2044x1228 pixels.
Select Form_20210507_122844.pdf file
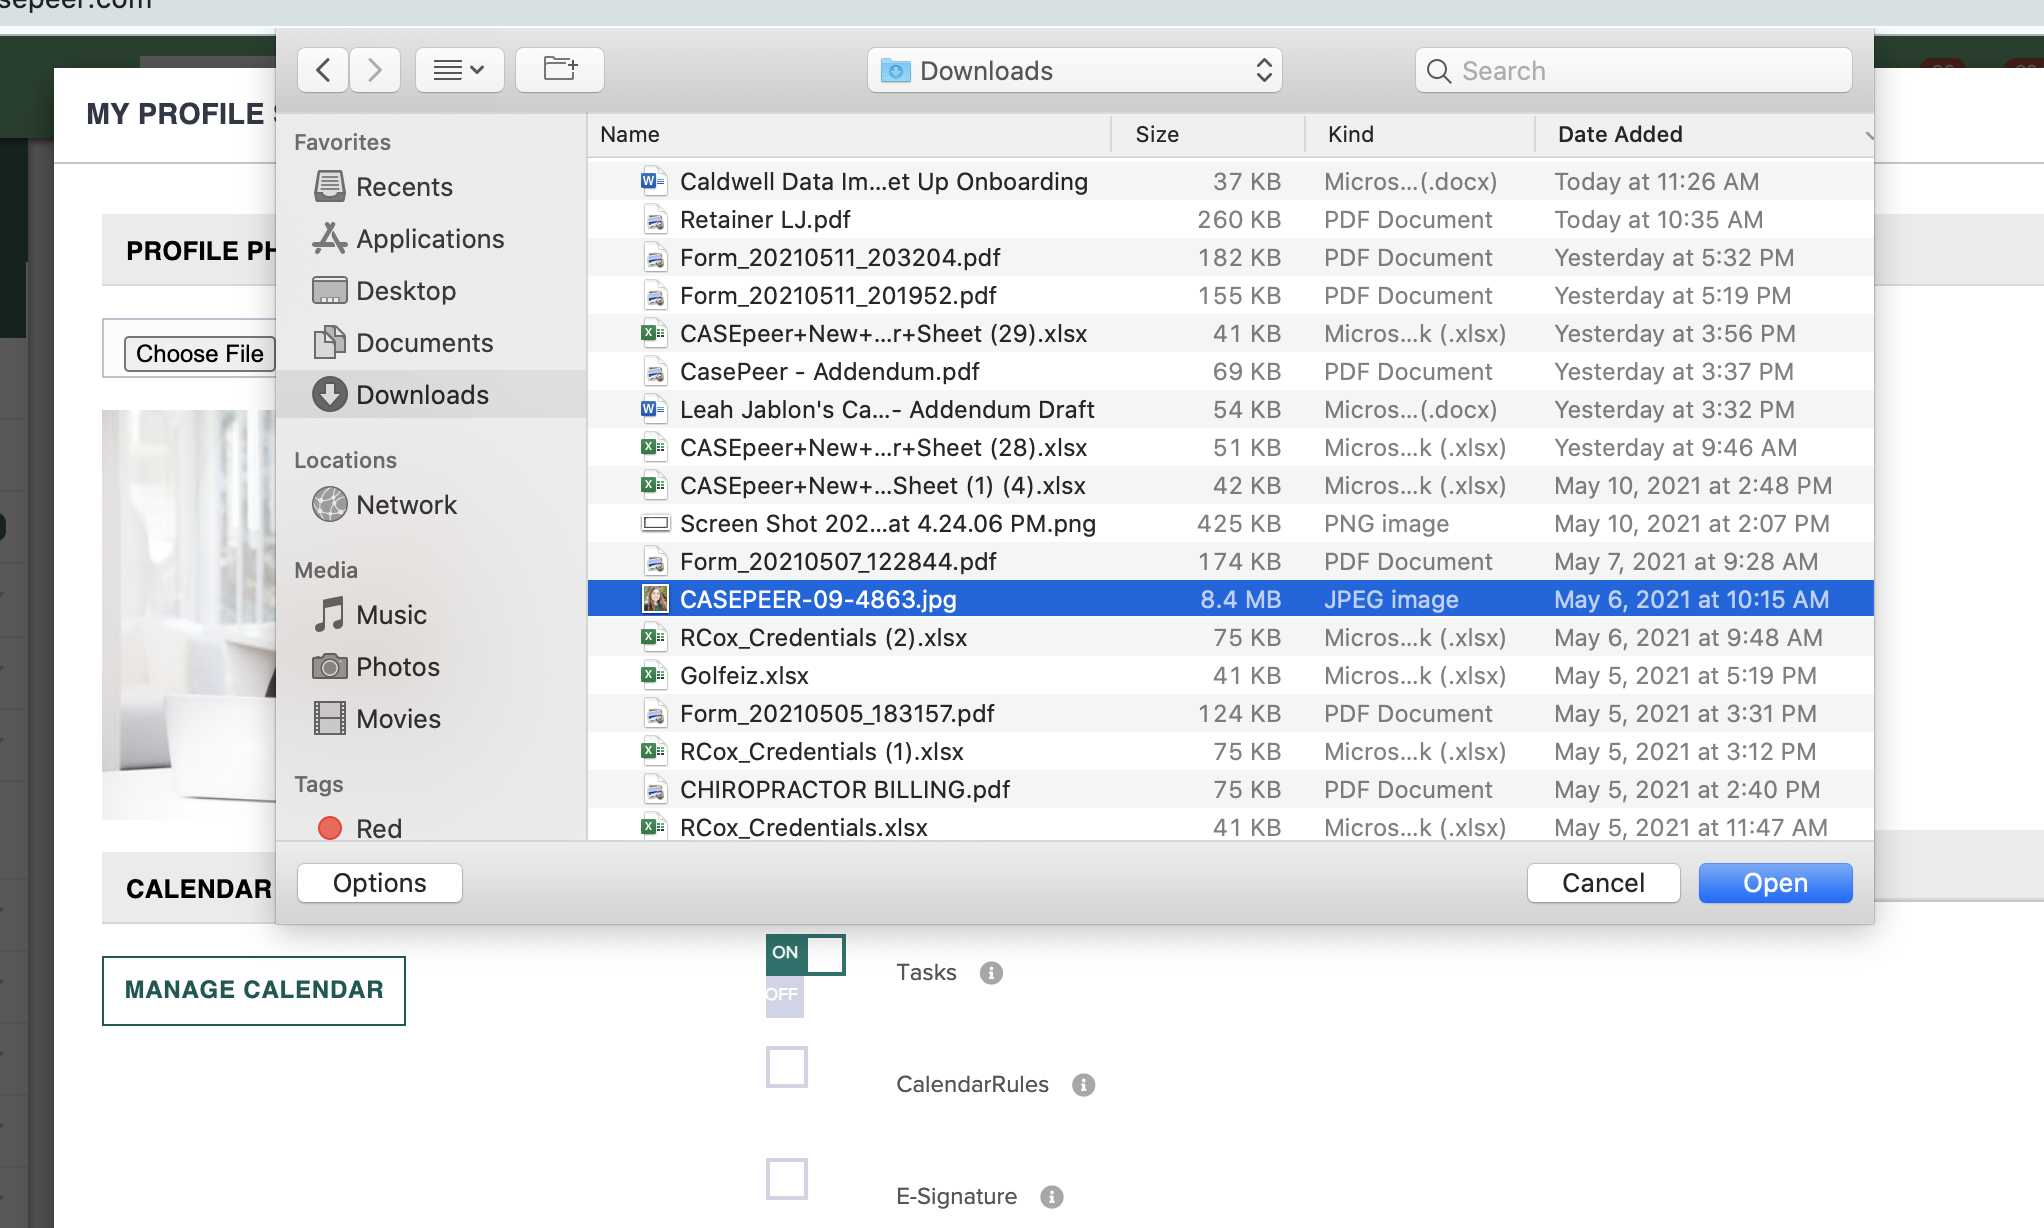coord(1230,561)
